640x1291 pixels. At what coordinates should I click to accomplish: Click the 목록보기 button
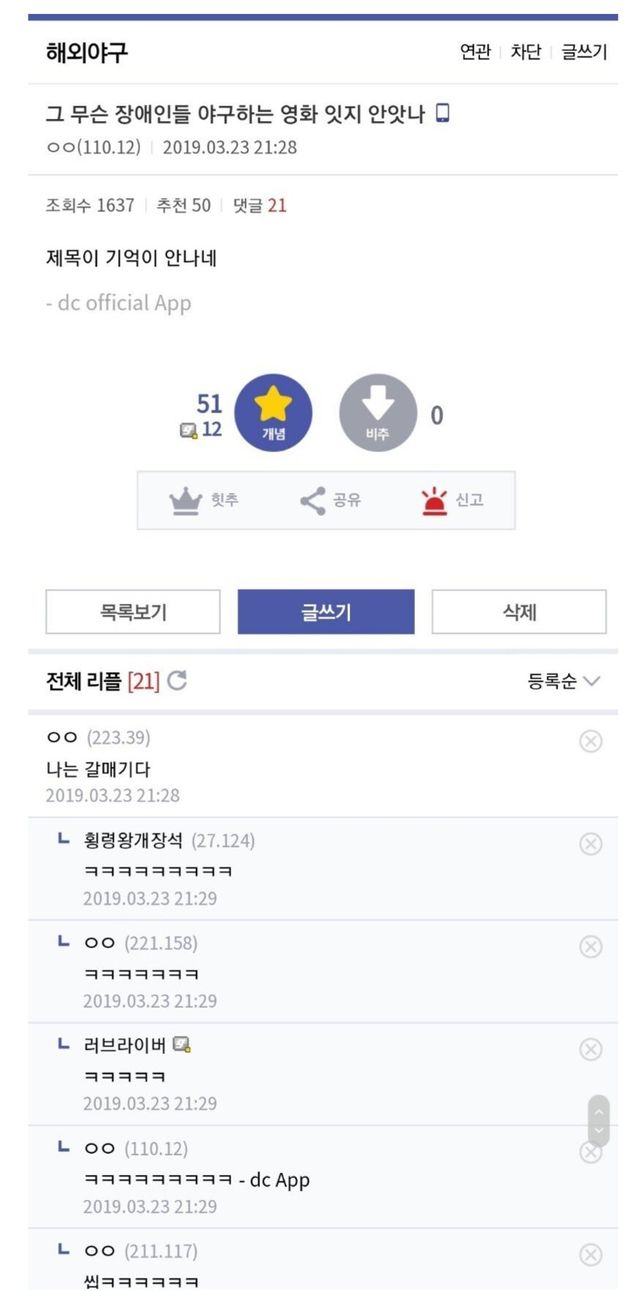133,612
